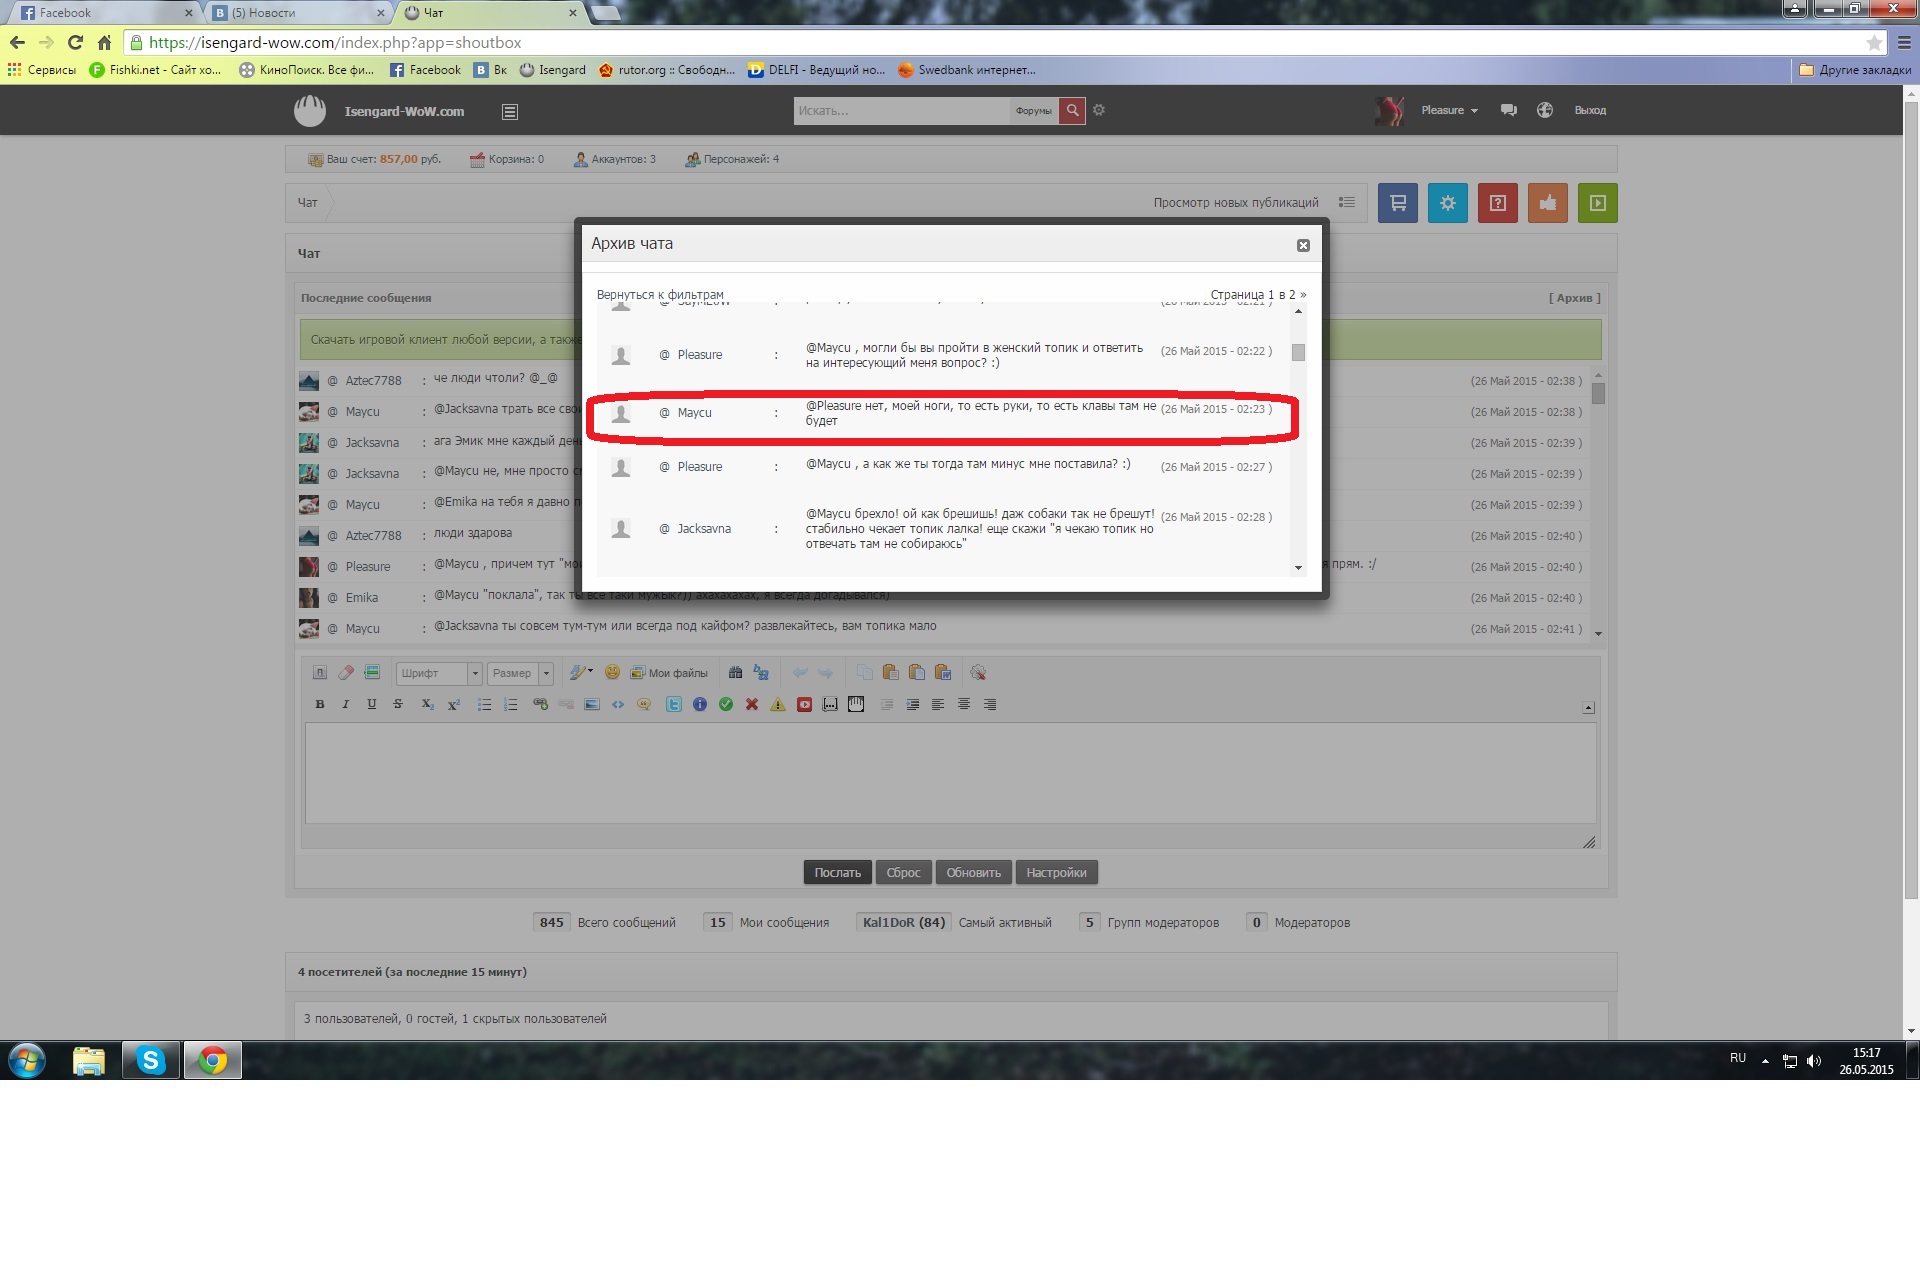Open the green play video tile

point(1598,203)
